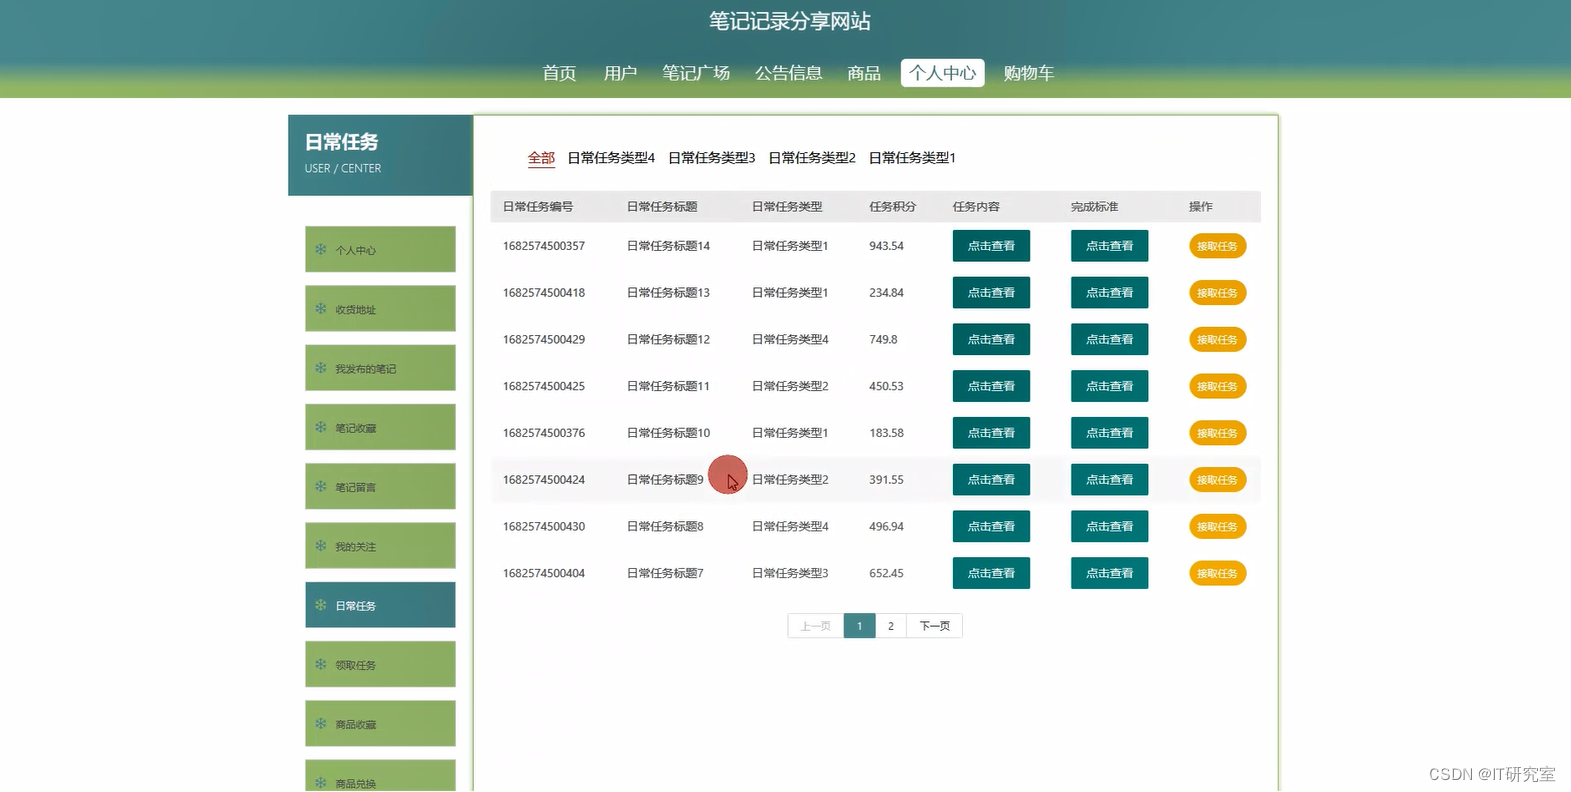Image resolution: width=1571 pixels, height=792 pixels.
Task: Select the 全部 filter tab
Action: coord(541,158)
